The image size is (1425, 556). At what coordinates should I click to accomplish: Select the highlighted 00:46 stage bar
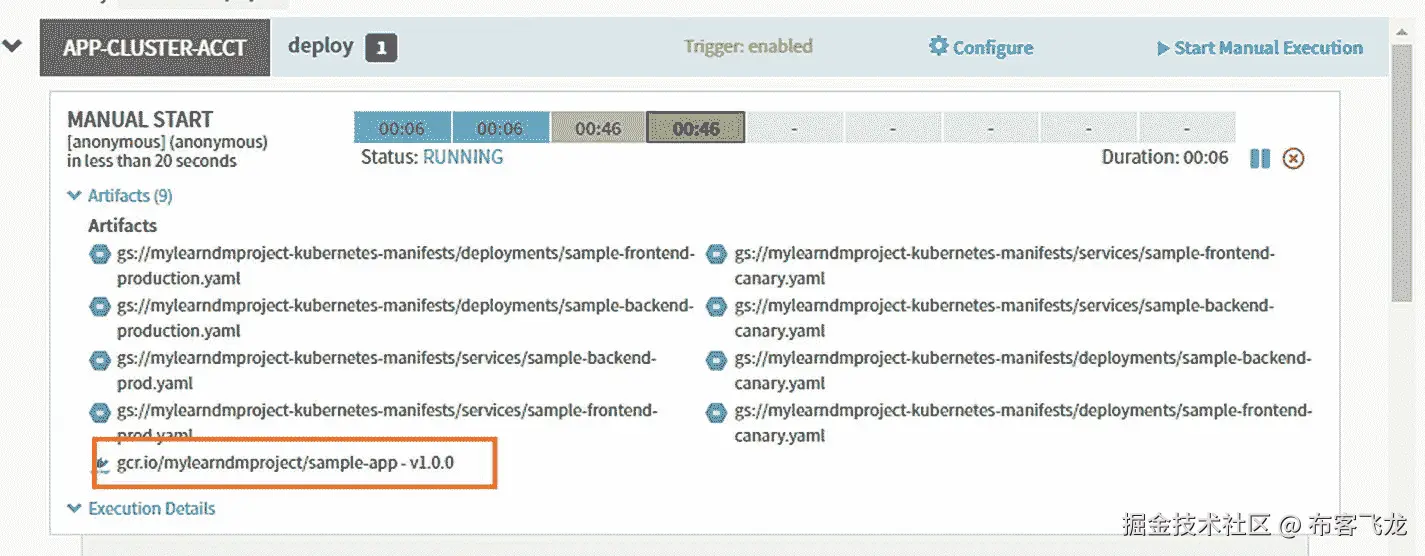tap(696, 128)
